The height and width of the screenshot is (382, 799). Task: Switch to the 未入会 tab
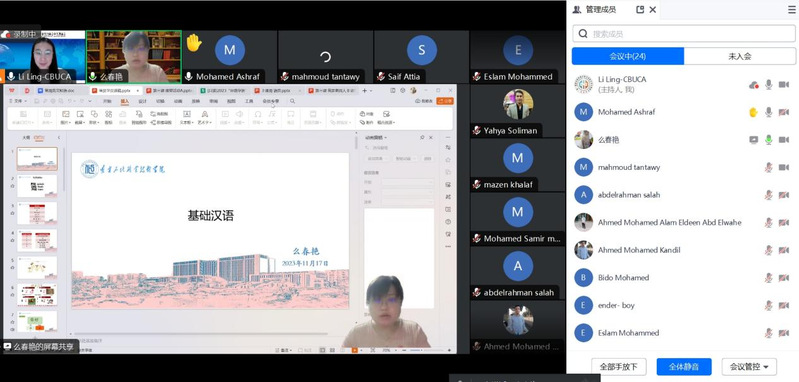[739, 56]
